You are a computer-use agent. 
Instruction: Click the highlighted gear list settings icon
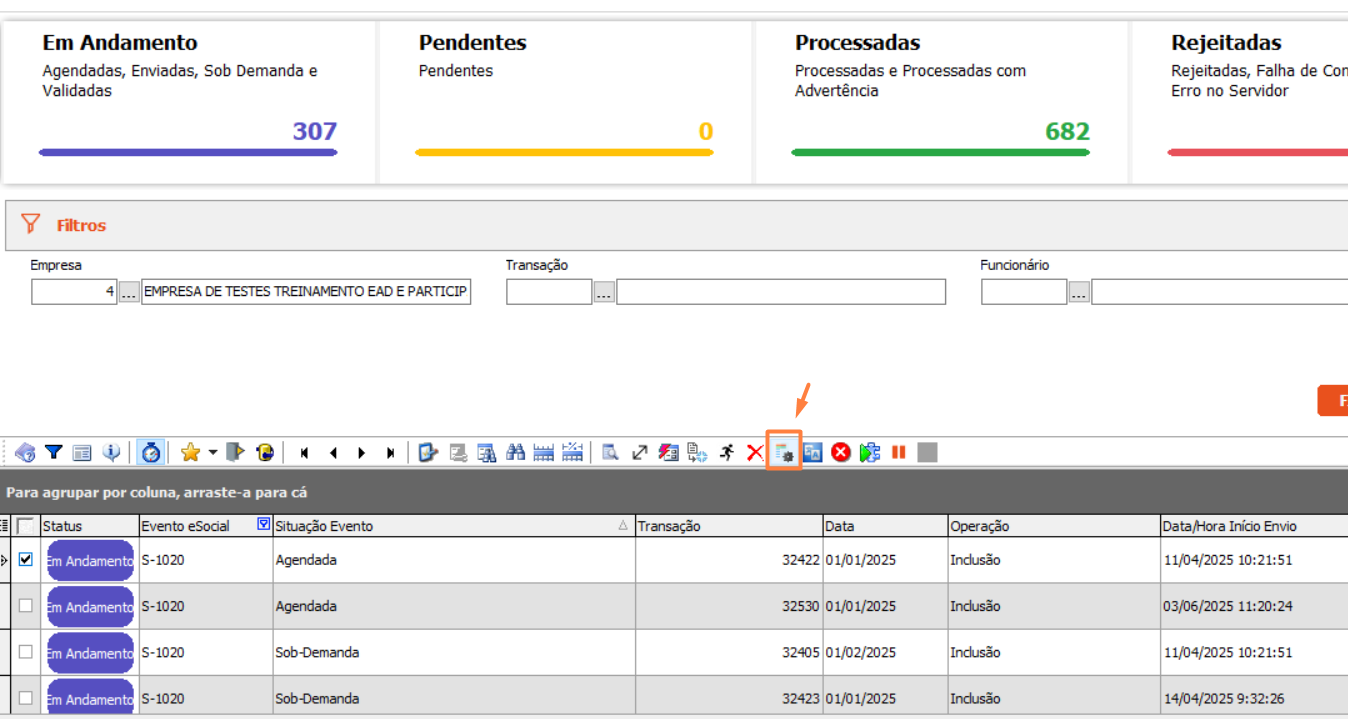pyautogui.click(x=784, y=453)
